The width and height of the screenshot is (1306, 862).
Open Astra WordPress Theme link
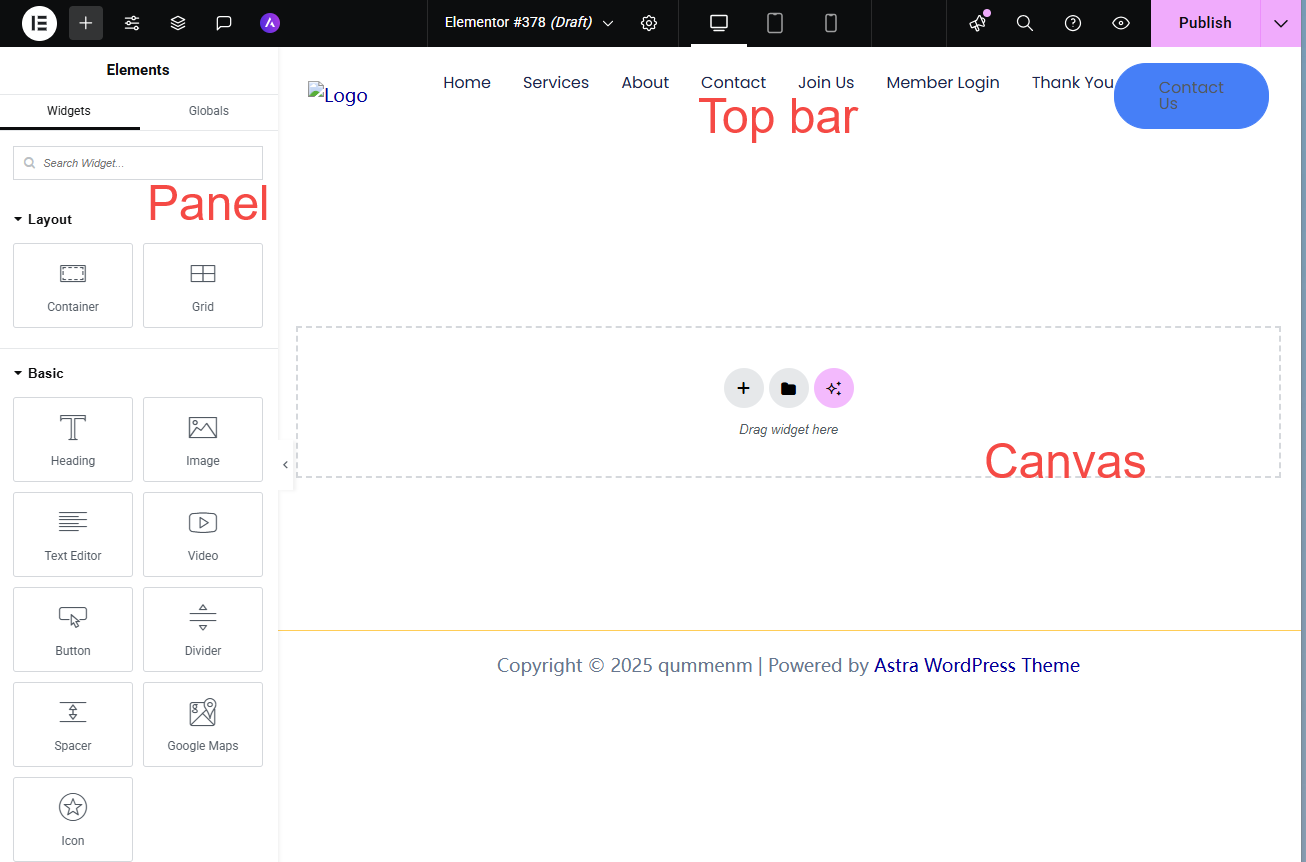pyautogui.click(x=976, y=666)
